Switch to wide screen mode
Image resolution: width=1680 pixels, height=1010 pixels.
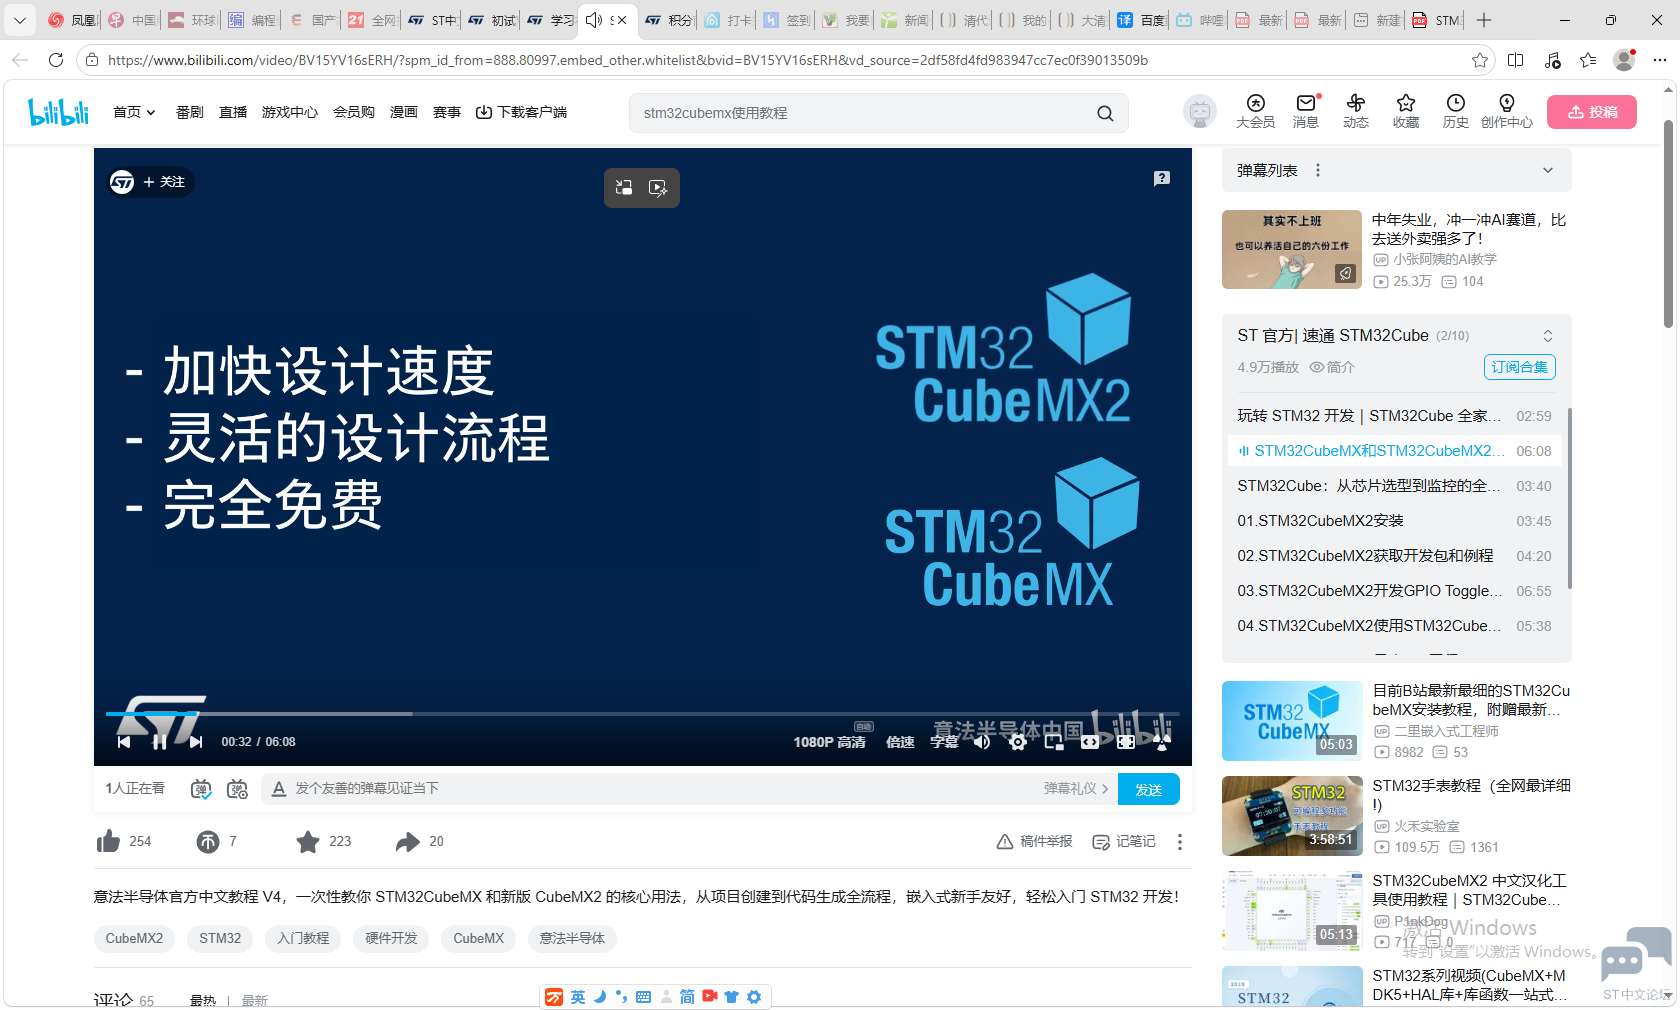pos(1090,741)
